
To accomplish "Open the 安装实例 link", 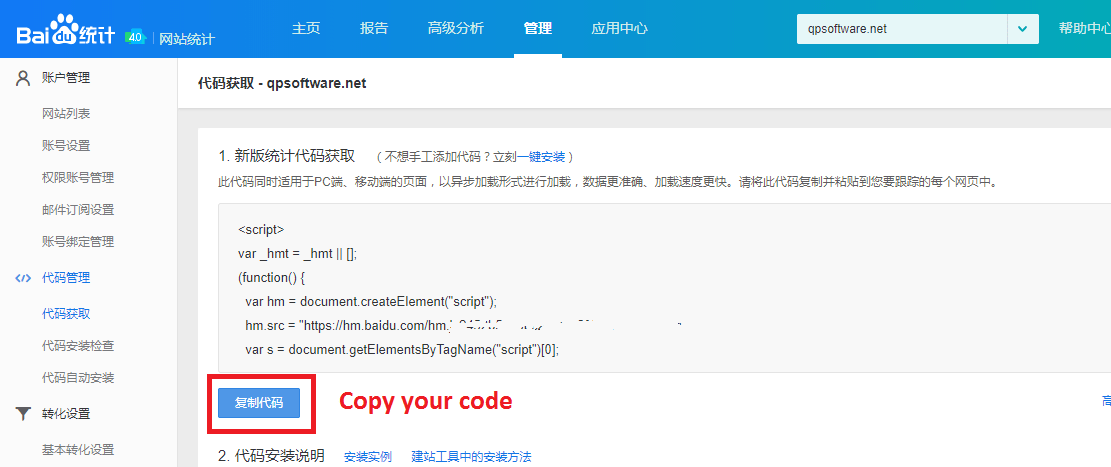I will pos(368,456).
